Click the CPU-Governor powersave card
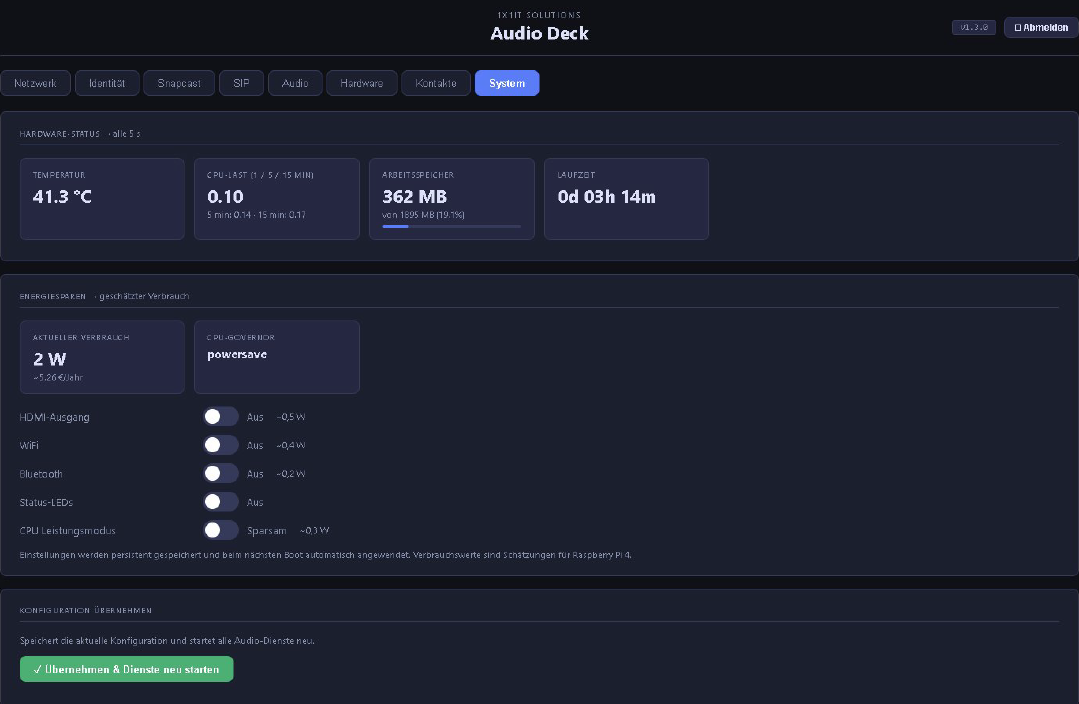Image resolution: width=1079 pixels, height=704 pixels. [x=277, y=357]
